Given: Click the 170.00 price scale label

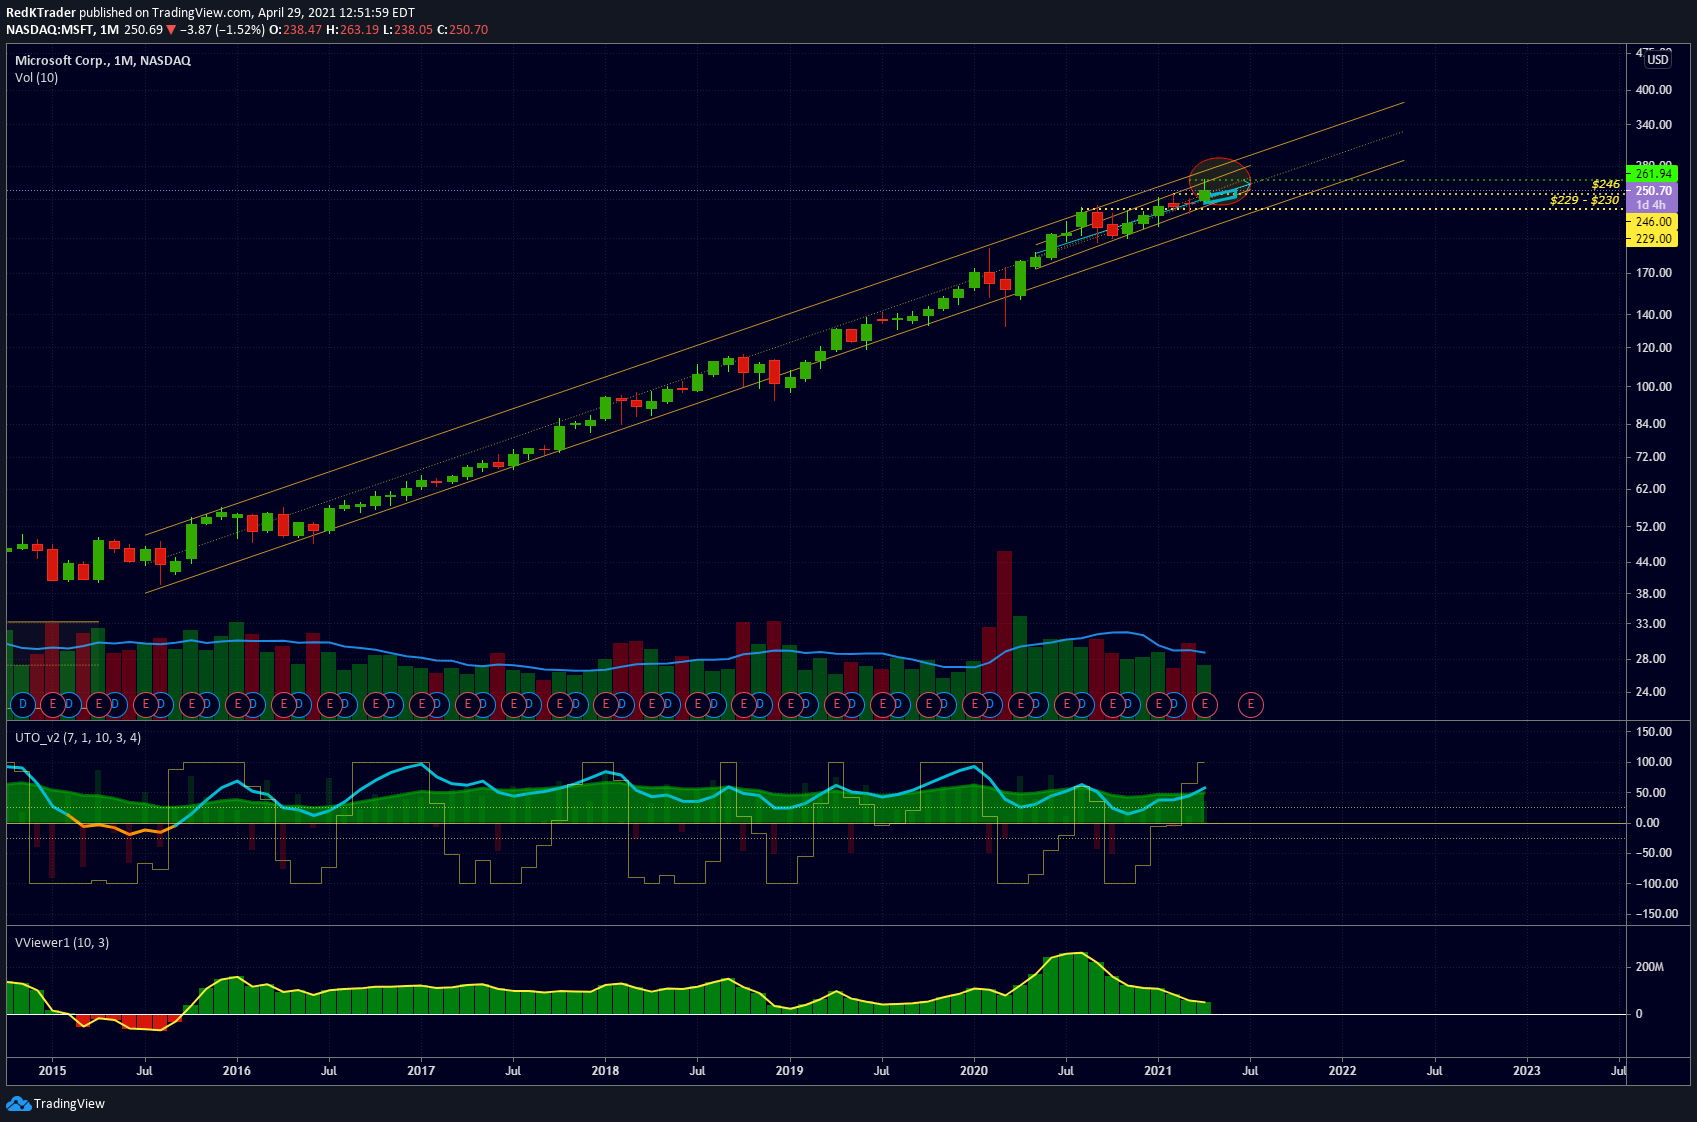Looking at the screenshot, I should point(1653,273).
